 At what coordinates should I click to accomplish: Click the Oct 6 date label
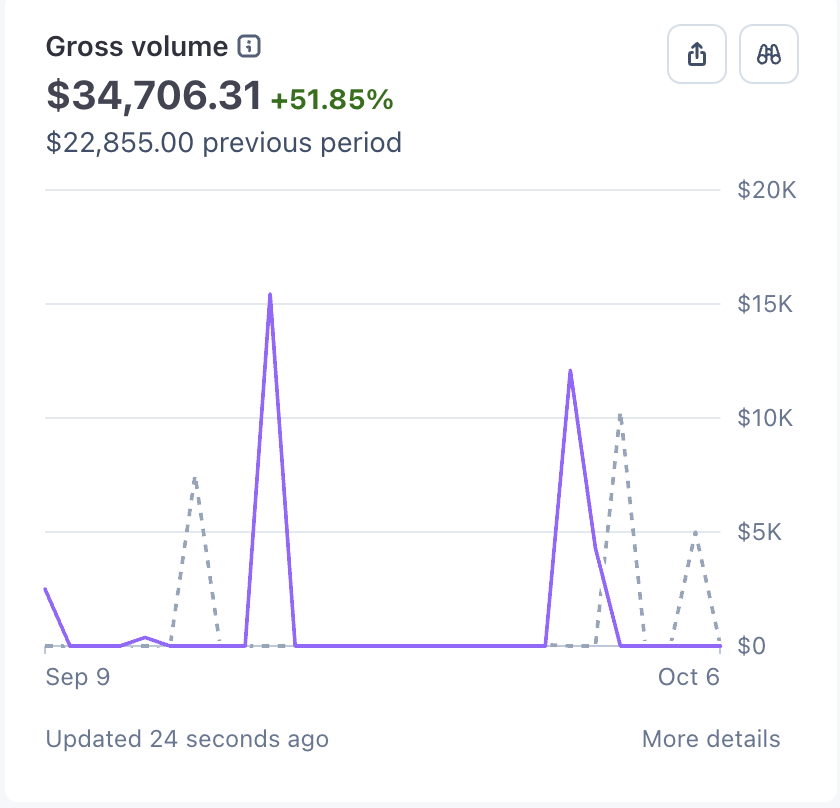click(x=688, y=677)
